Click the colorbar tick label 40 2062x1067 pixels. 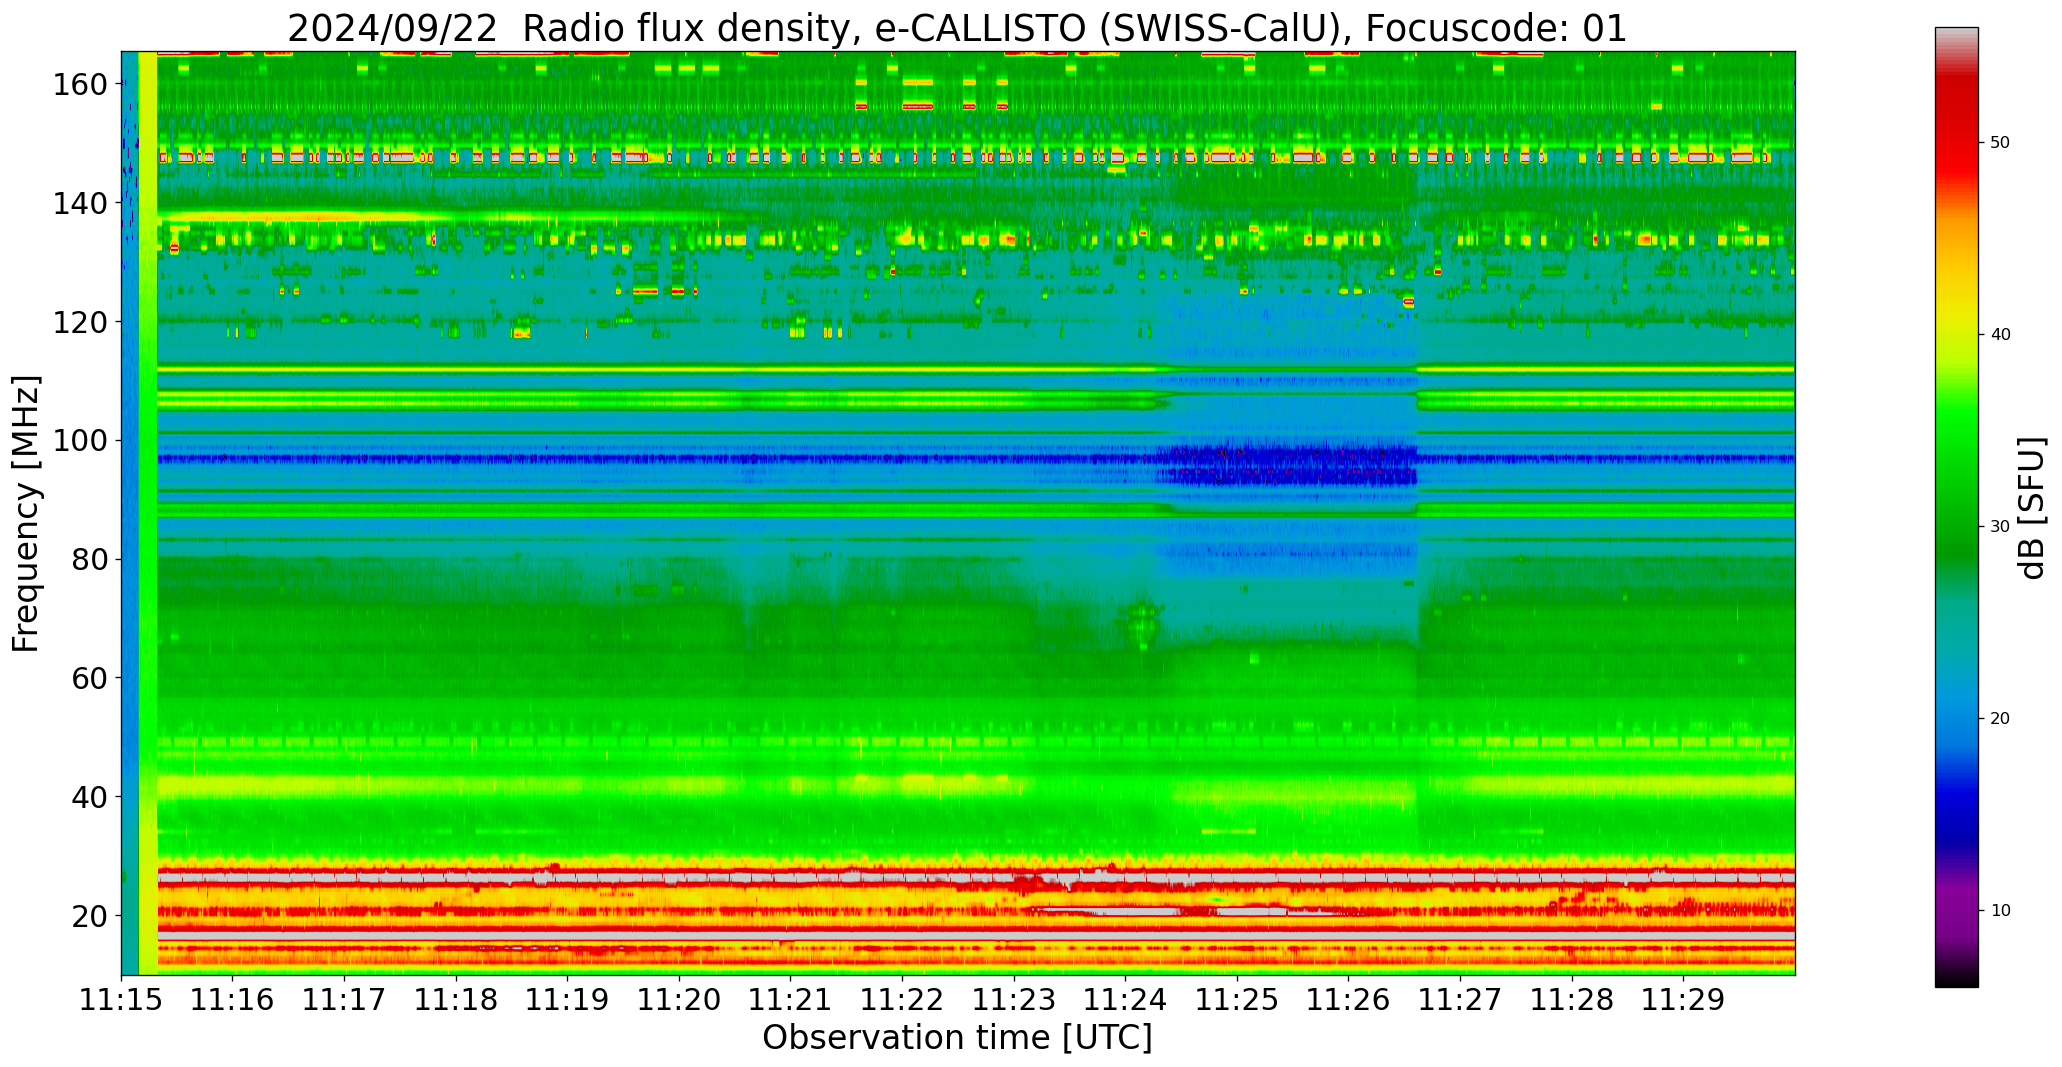1999,335
